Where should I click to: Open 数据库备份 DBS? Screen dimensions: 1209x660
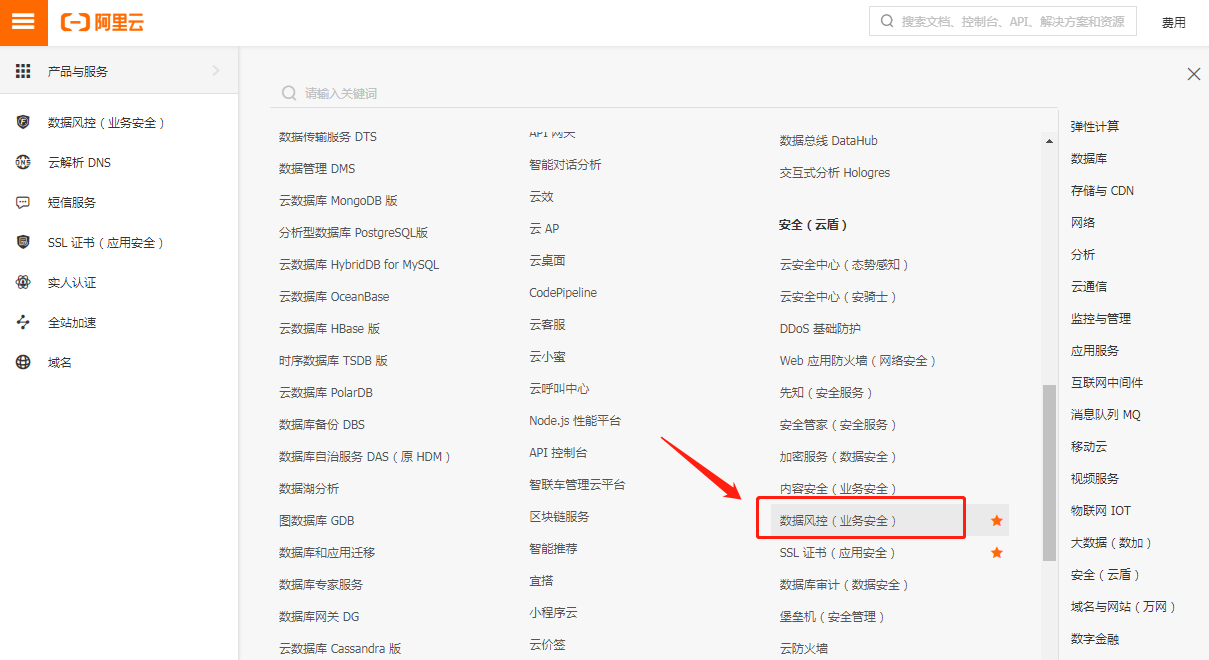[x=322, y=424]
